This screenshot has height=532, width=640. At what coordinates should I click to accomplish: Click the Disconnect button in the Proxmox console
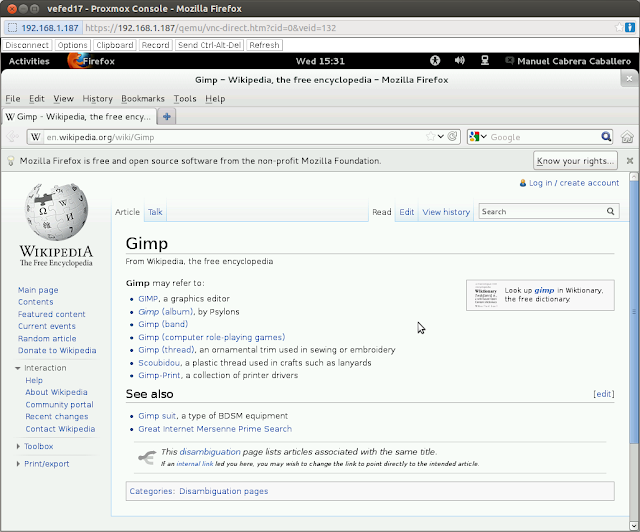(27, 45)
